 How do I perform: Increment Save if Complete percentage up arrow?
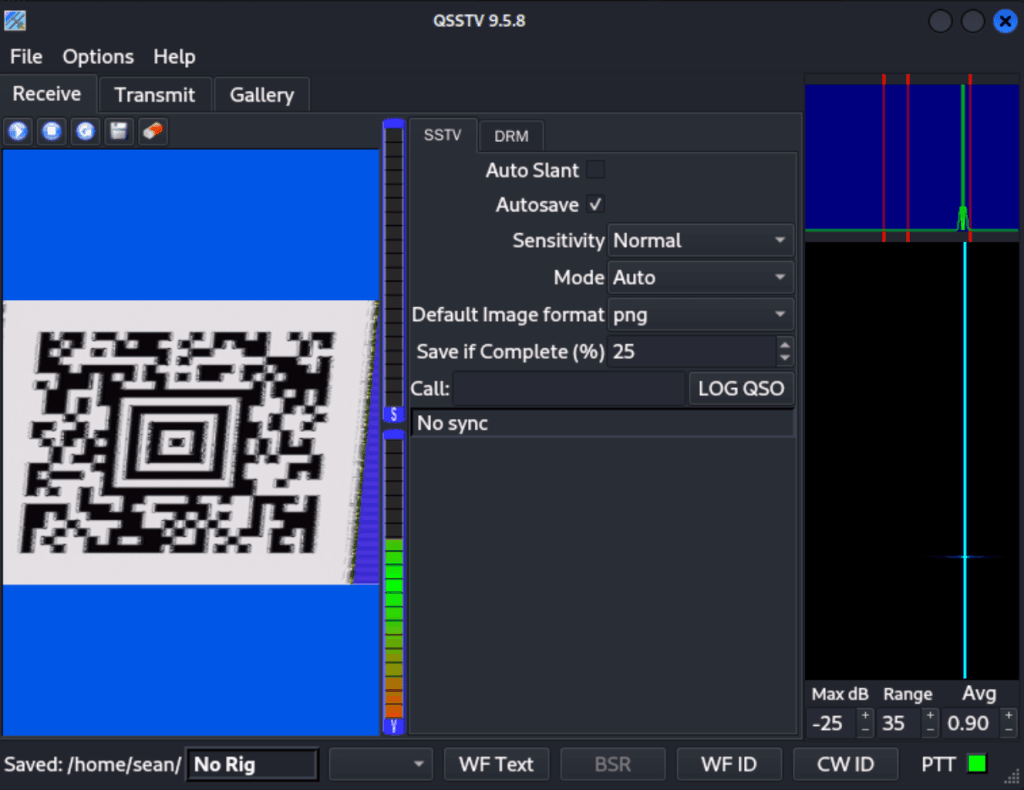coord(785,345)
